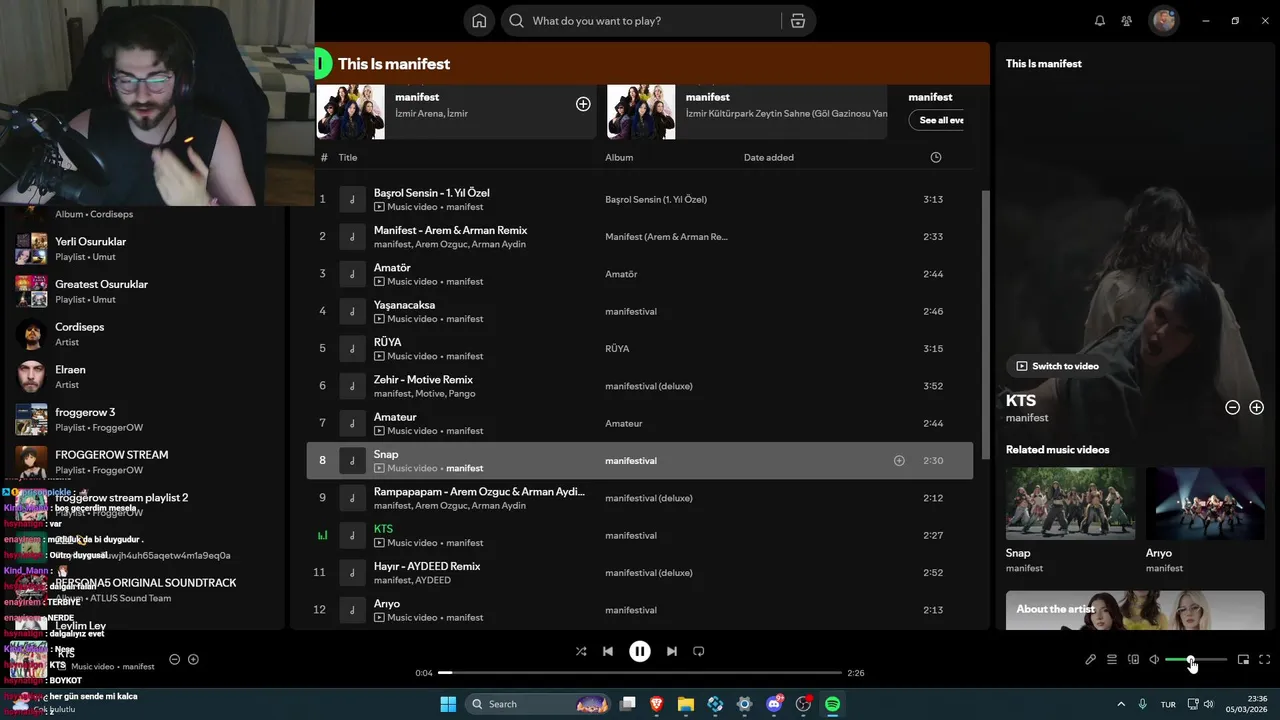Open Cordiseps artist in sidebar
Screen dimensions: 1280x720
[145, 334]
